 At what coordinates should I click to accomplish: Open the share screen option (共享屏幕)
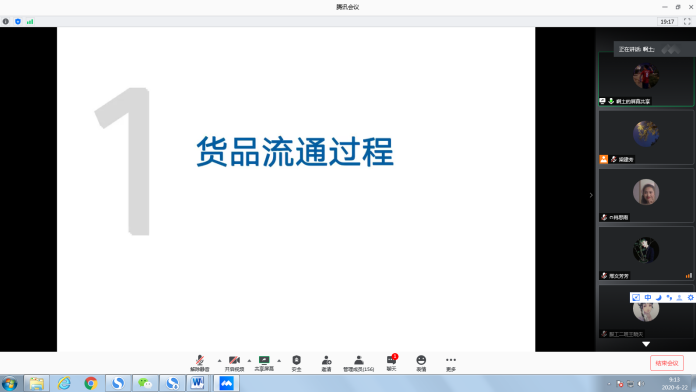click(x=264, y=363)
